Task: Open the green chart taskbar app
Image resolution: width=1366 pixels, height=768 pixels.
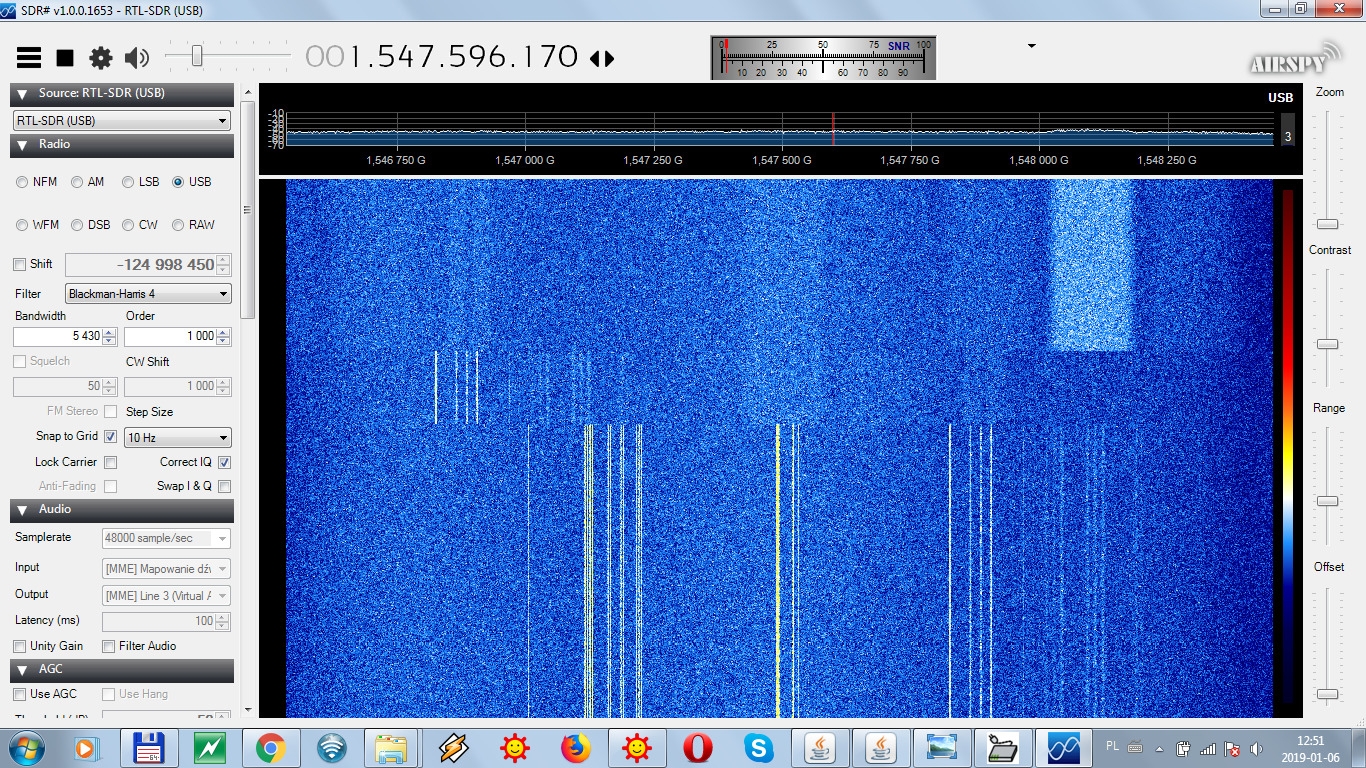Action: [210, 747]
